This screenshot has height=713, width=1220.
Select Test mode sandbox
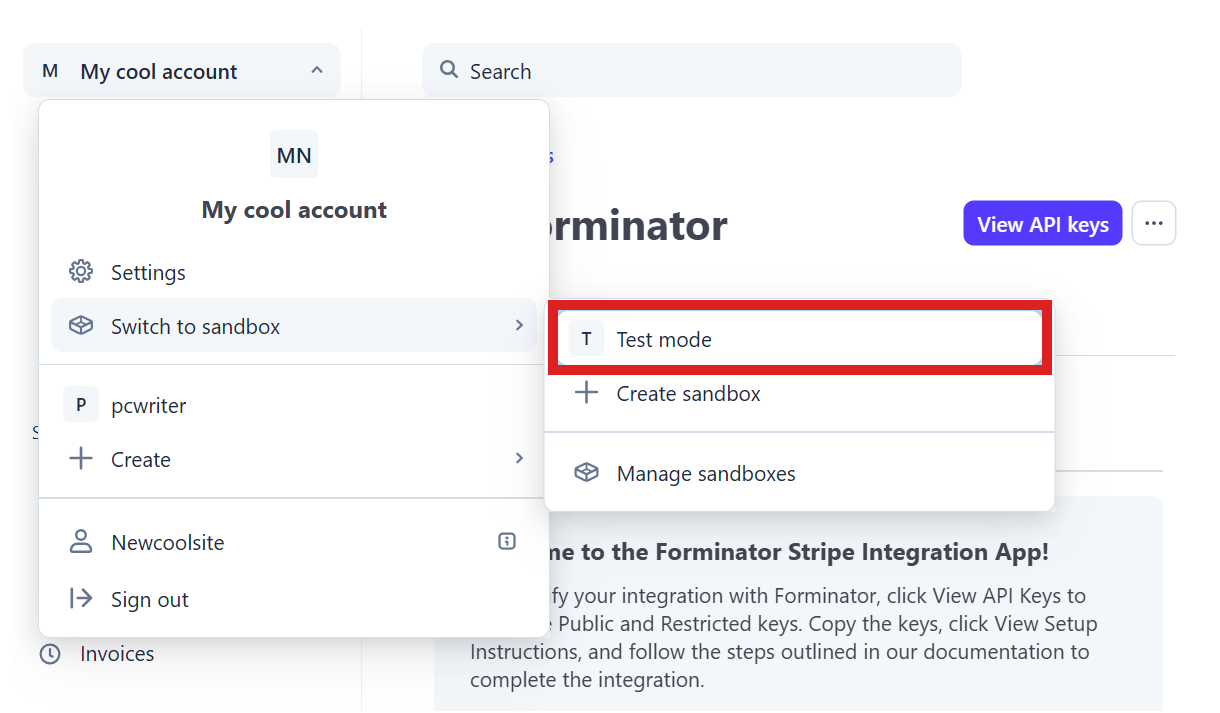click(x=800, y=339)
